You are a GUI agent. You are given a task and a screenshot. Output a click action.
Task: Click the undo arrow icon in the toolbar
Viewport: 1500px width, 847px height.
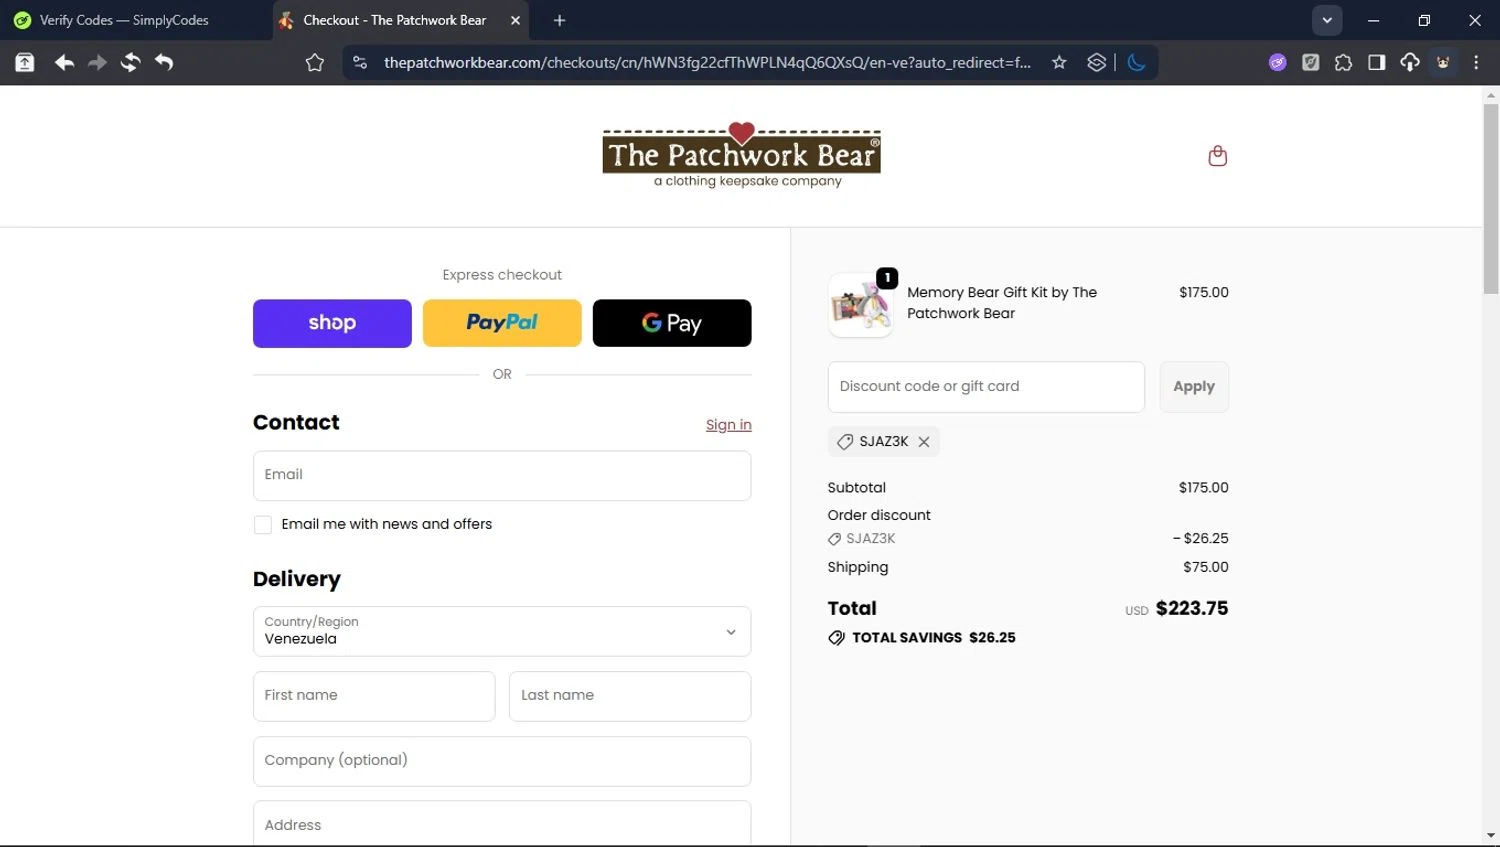click(x=164, y=63)
